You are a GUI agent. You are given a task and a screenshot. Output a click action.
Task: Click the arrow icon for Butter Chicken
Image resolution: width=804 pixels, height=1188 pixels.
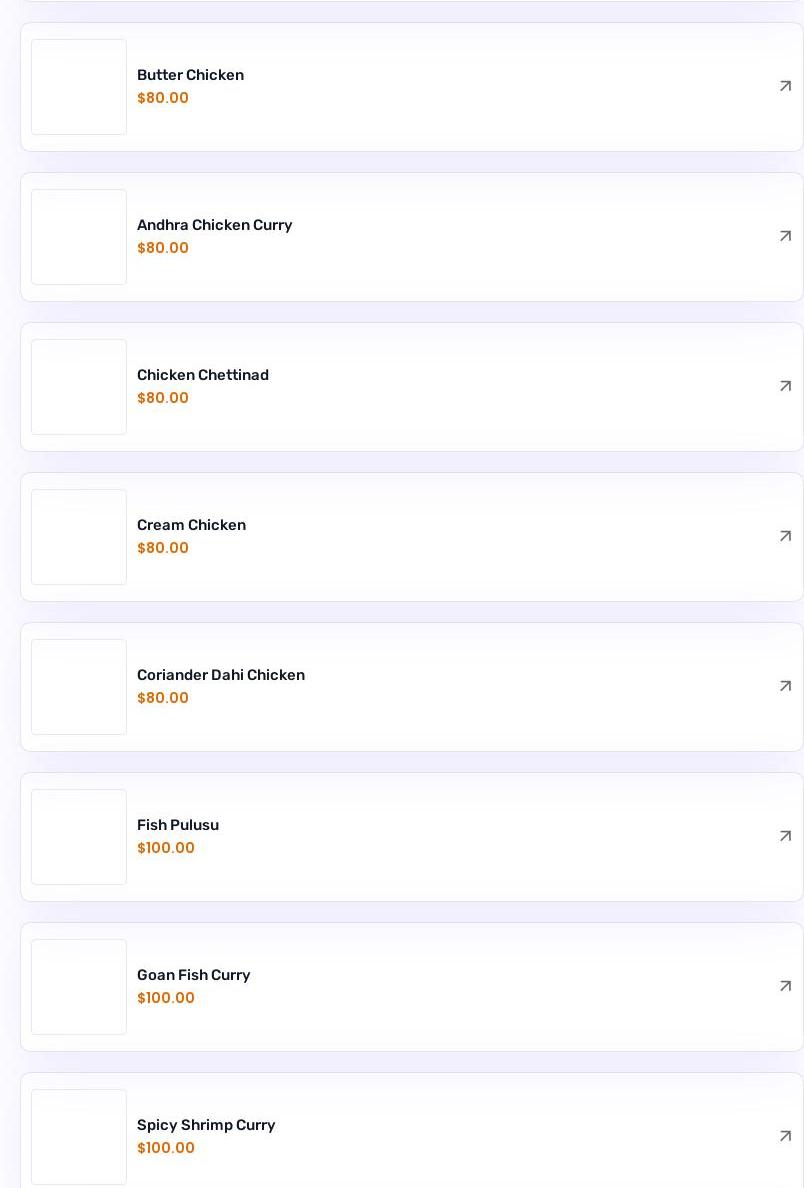click(x=785, y=86)
